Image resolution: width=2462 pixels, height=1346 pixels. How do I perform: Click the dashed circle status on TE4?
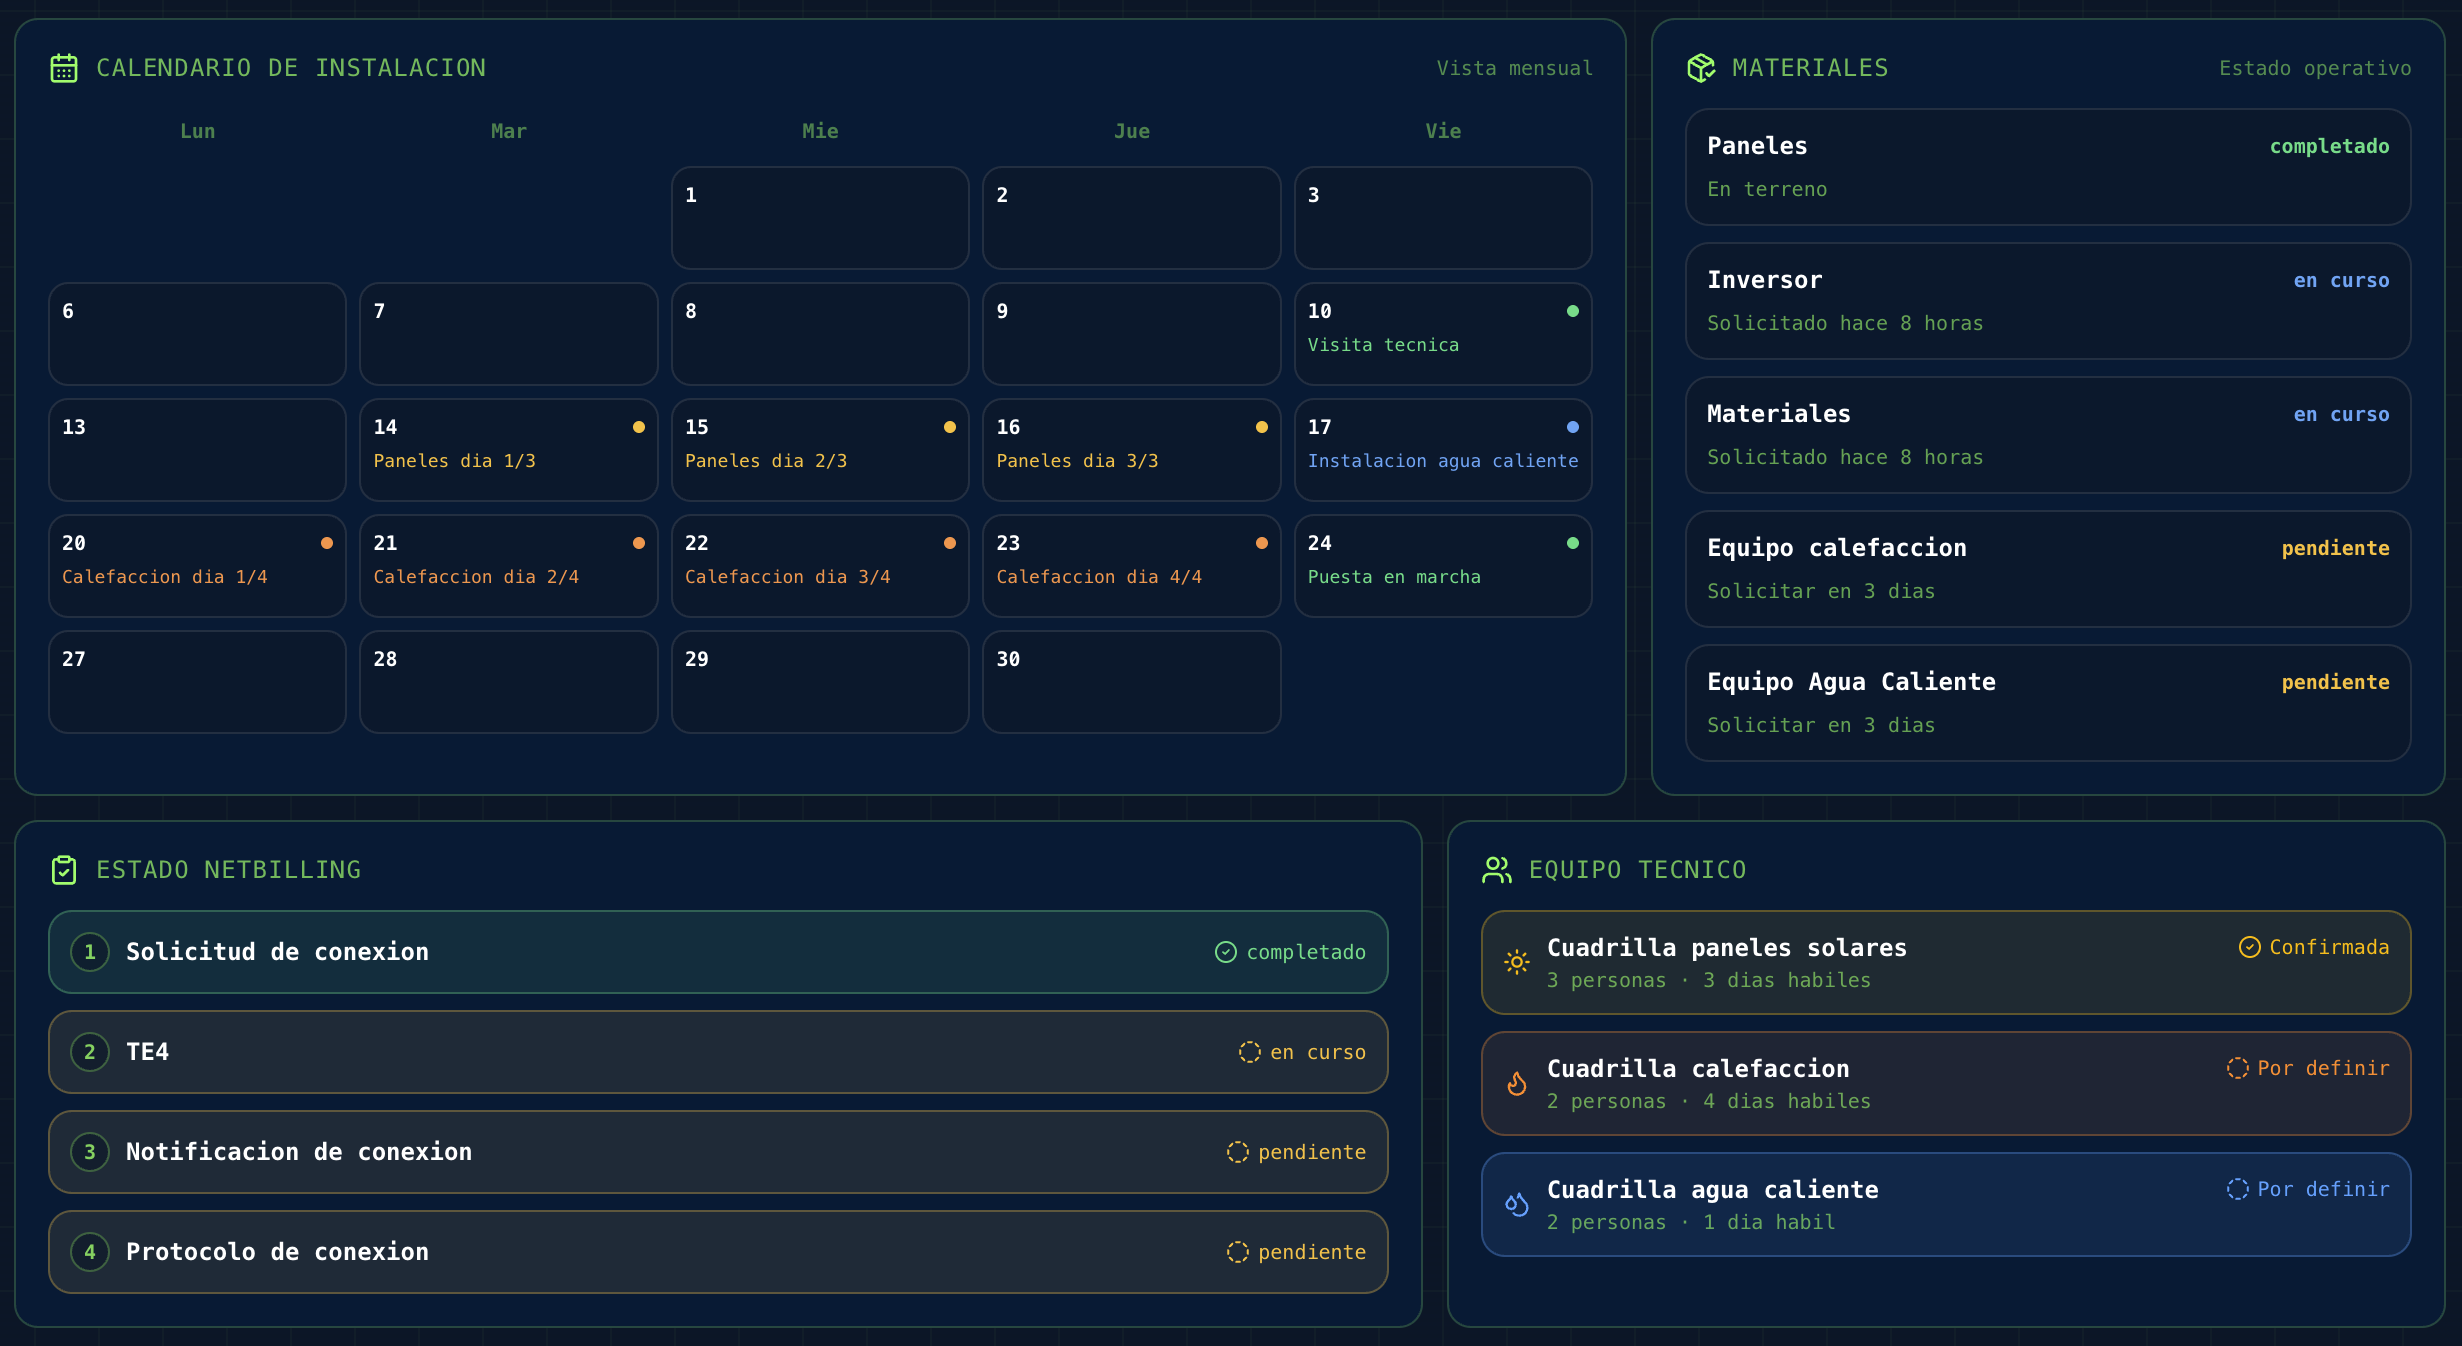click(x=1250, y=1052)
